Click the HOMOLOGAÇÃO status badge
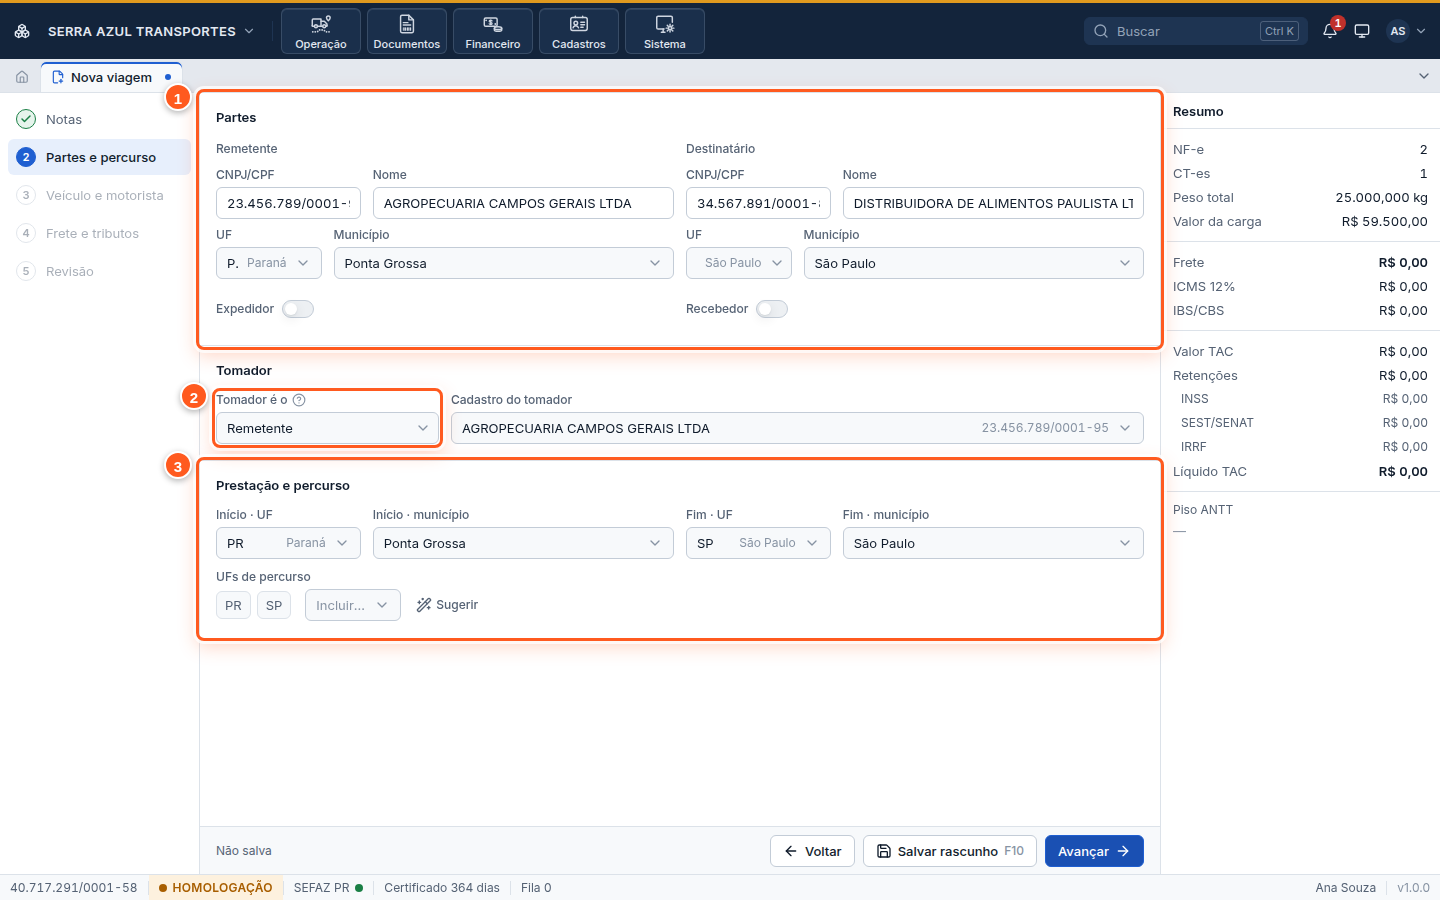The image size is (1440, 900). [215, 887]
